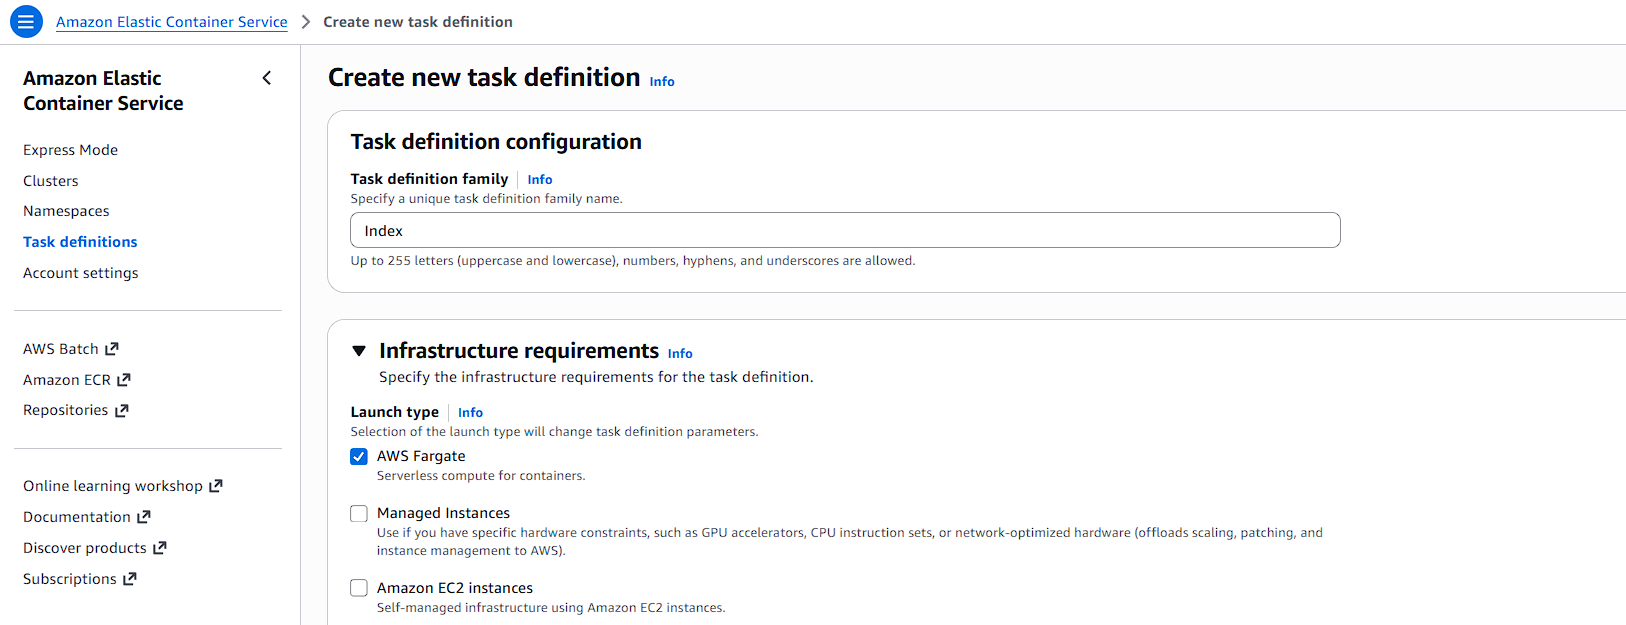Uncheck the AWS Fargate launch type
1626x625 pixels.
359,457
